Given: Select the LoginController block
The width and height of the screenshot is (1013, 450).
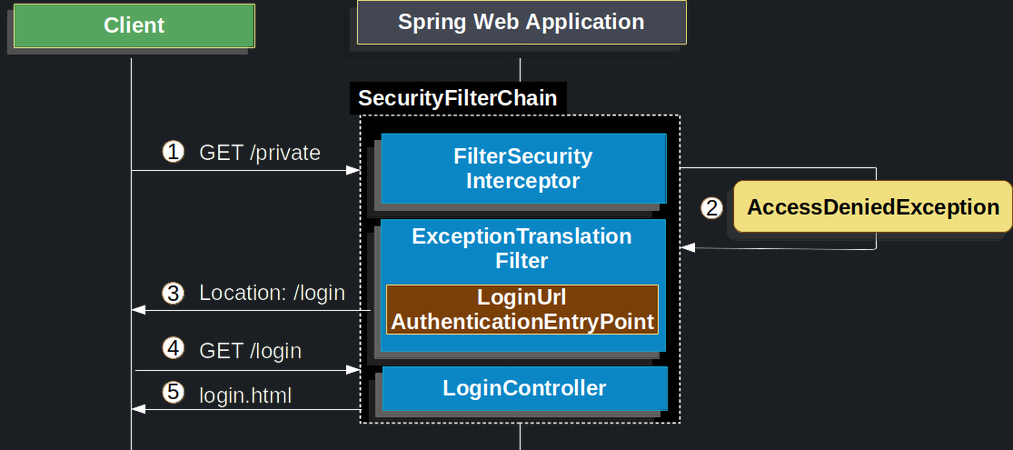Looking at the screenshot, I should coord(524,388).
